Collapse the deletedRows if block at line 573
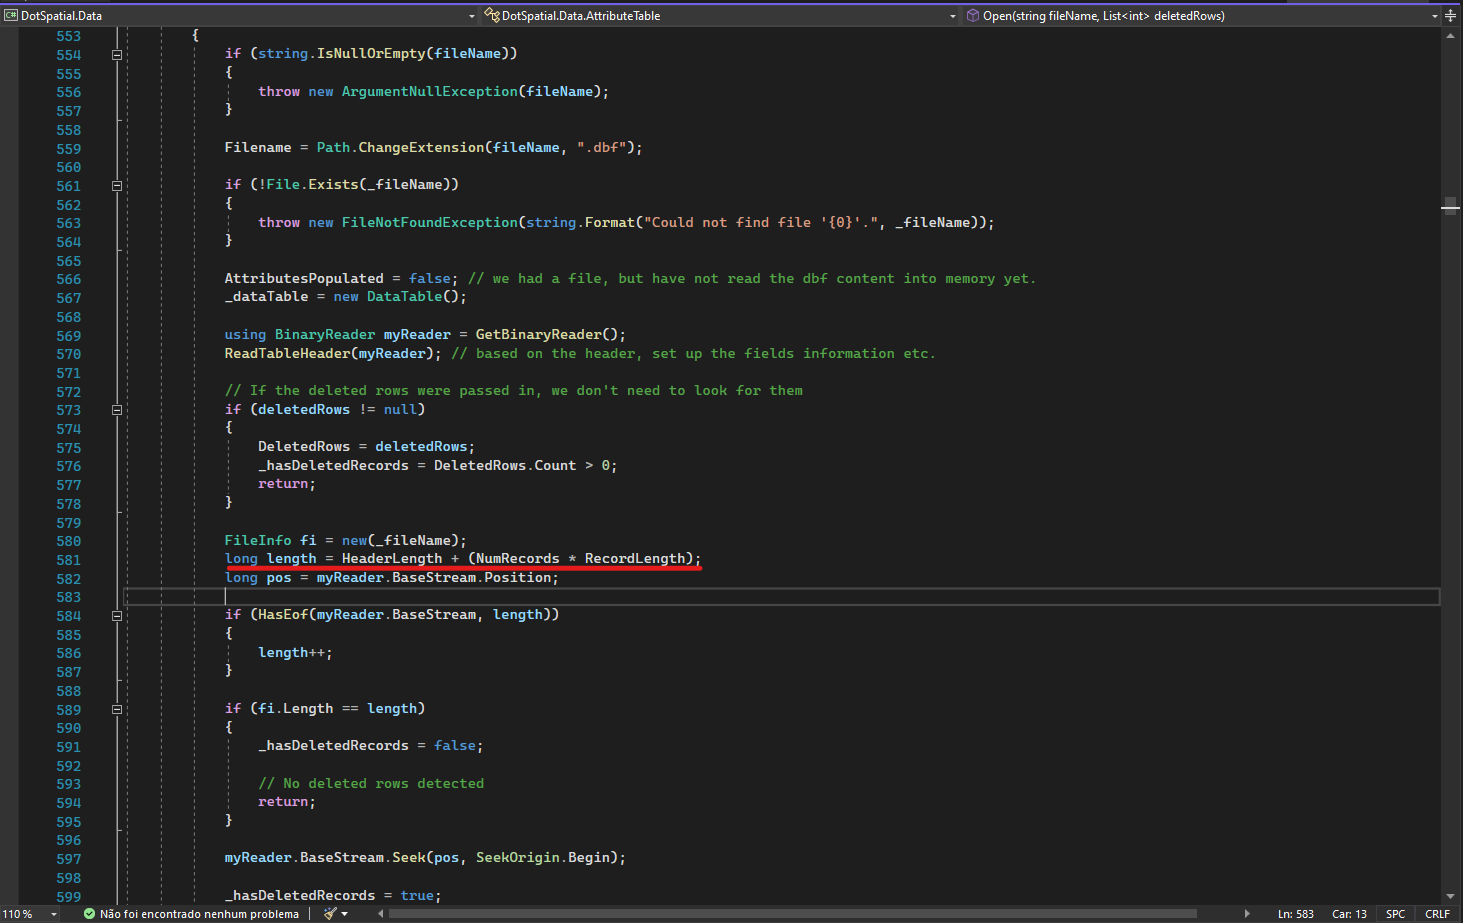 pyautogui.click(x=117, y=410)
